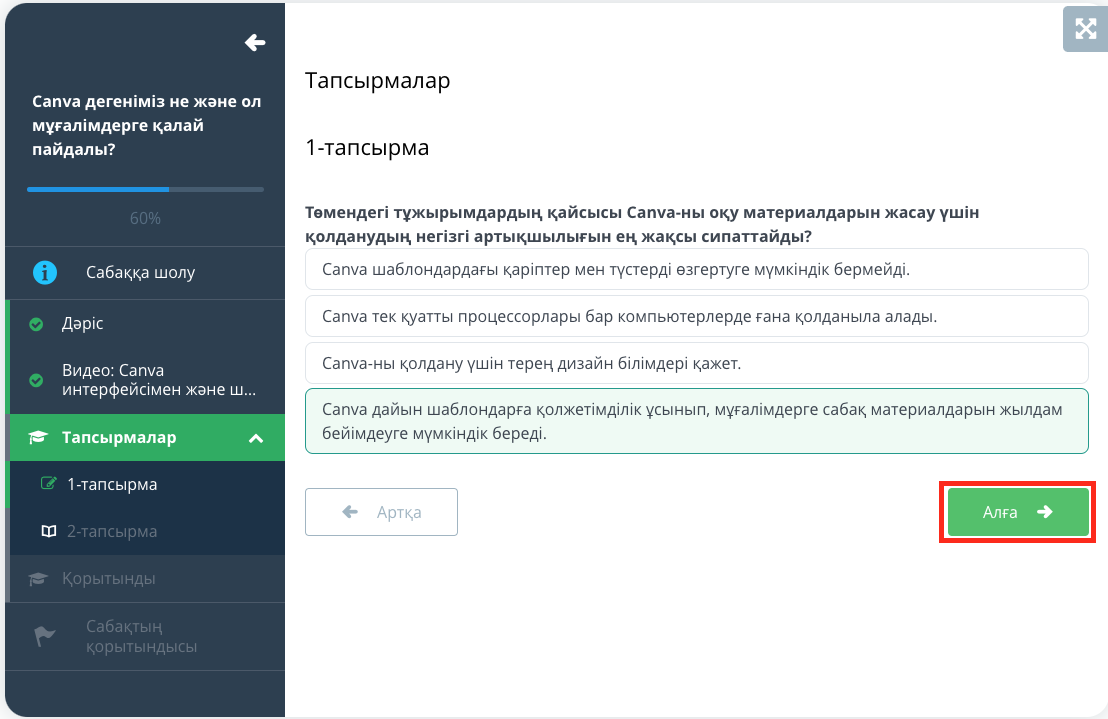This screenshot has height=719, width=1108.
Task: Select answer about қуатты процессорлары компьютерлер
Action: pos(696,316)
